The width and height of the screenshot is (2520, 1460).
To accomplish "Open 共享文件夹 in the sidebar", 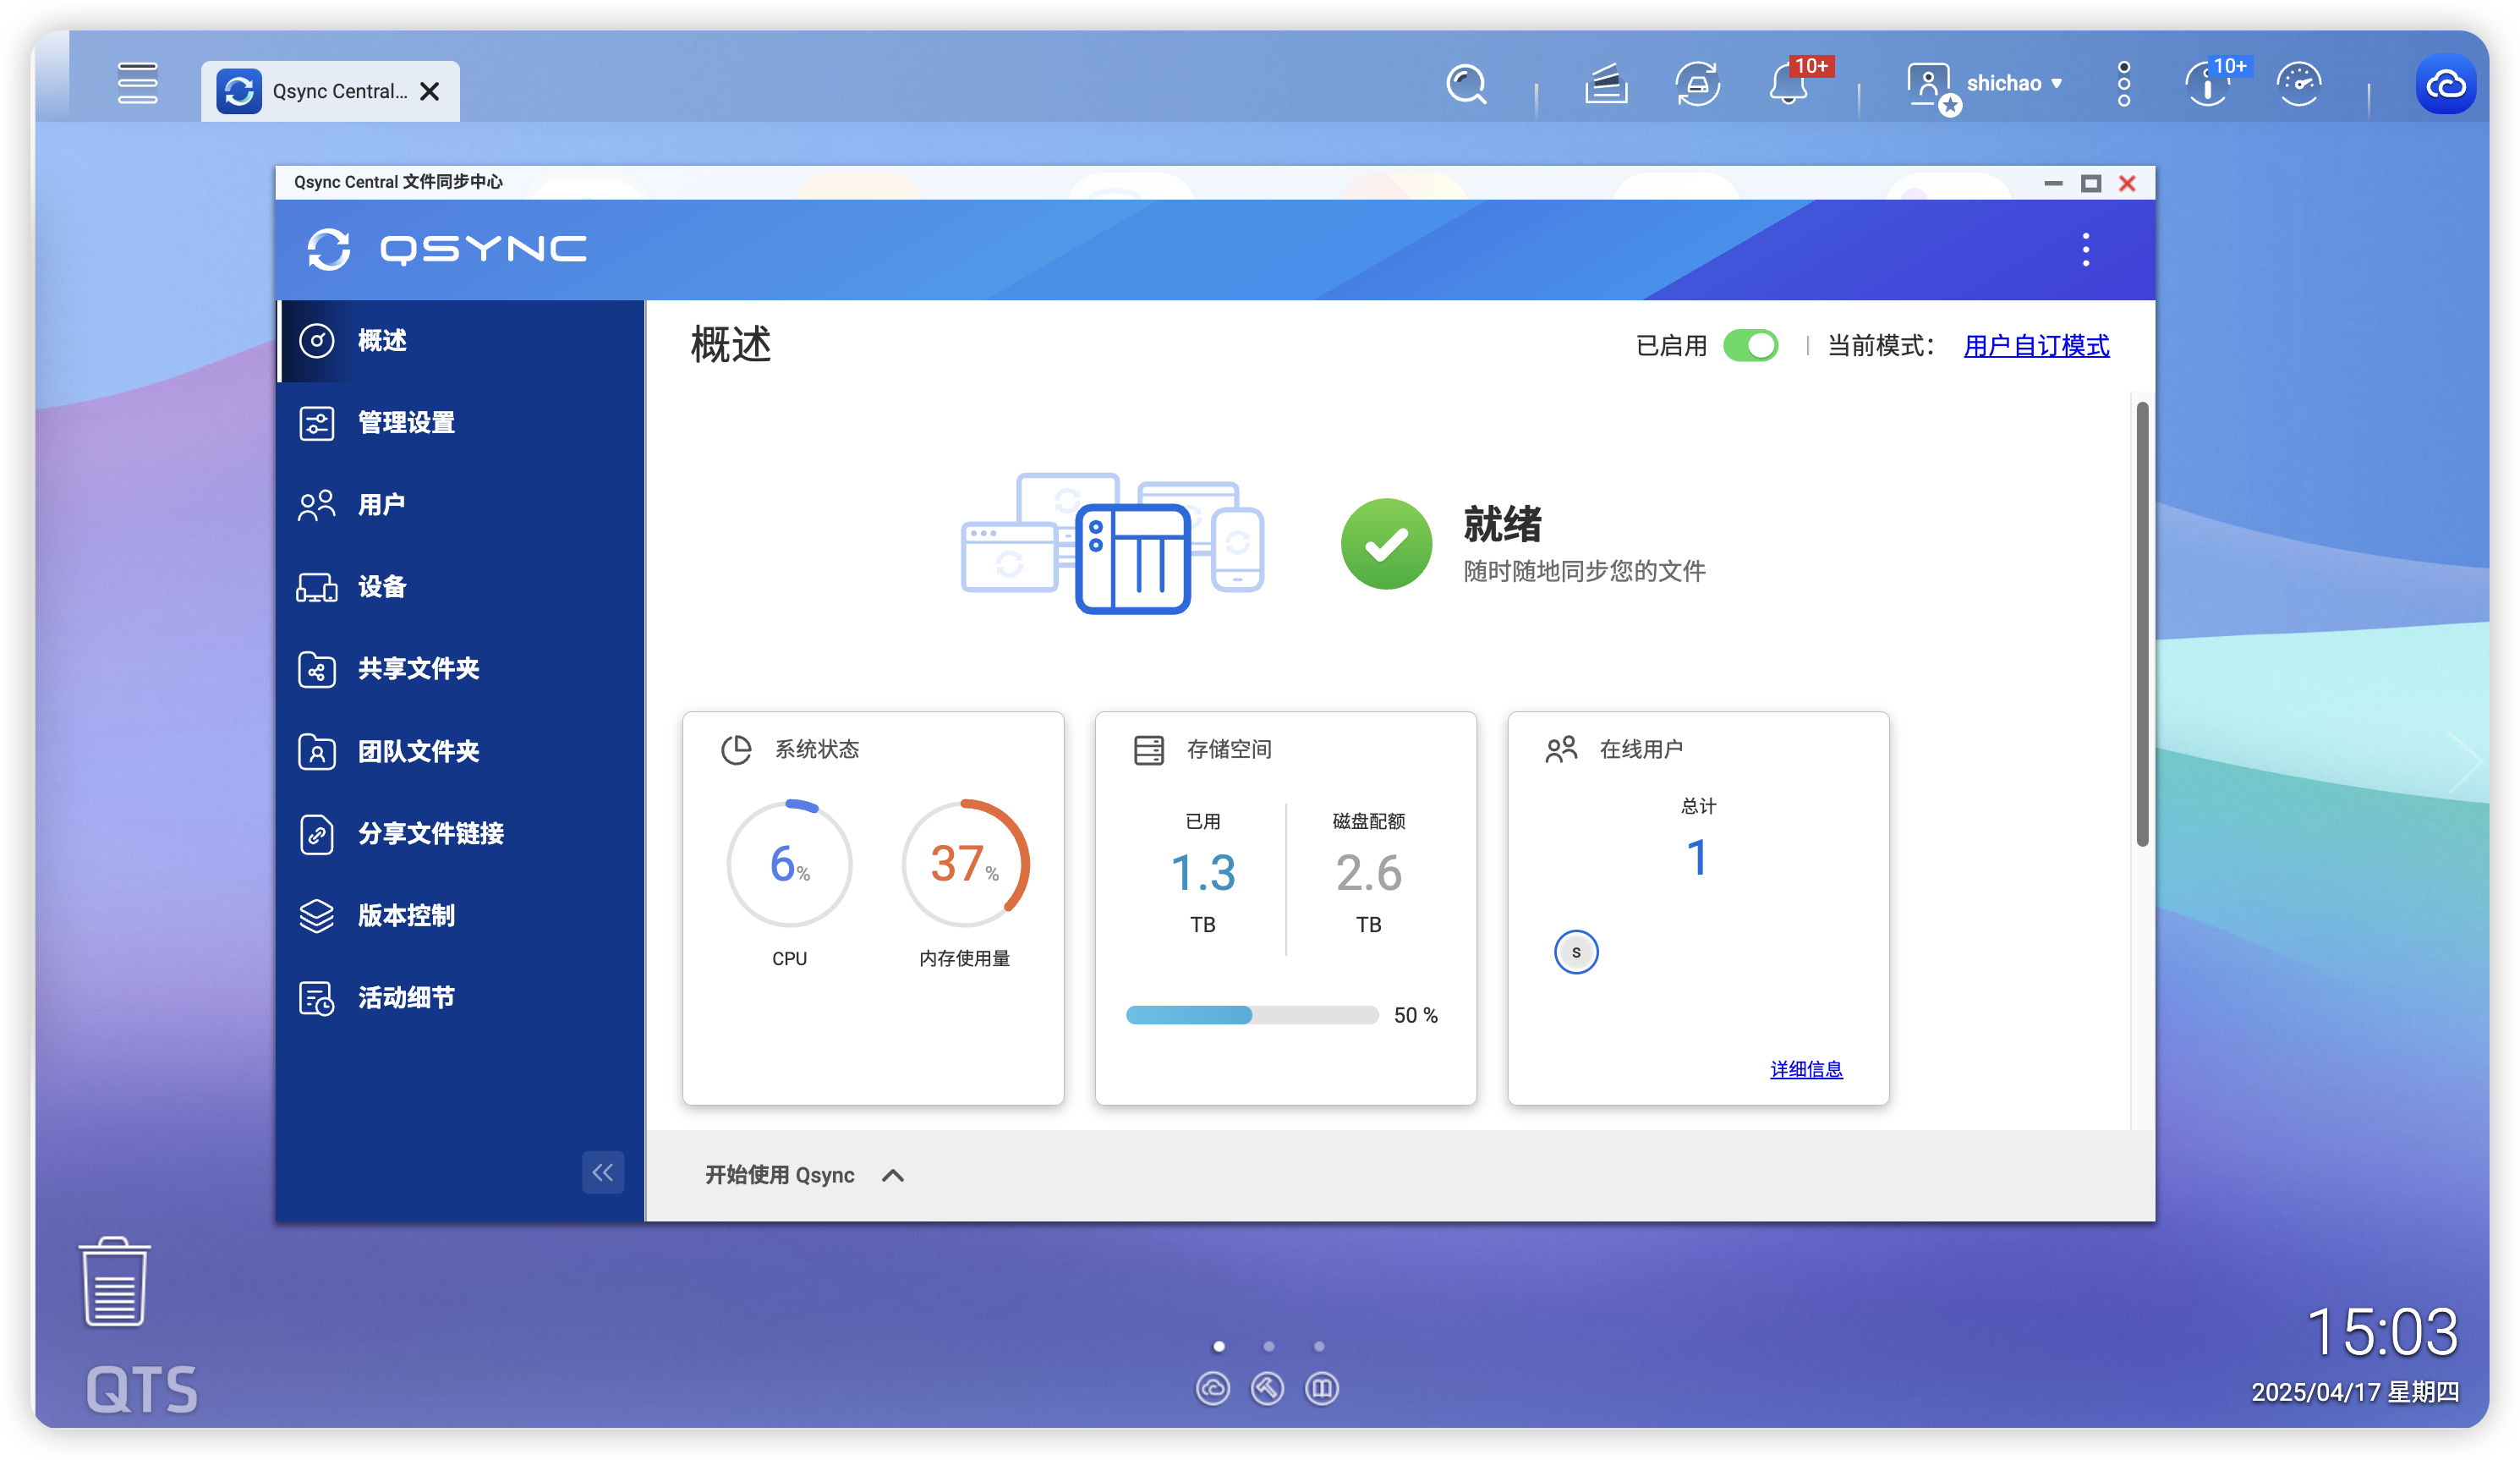I will point(461,669).
